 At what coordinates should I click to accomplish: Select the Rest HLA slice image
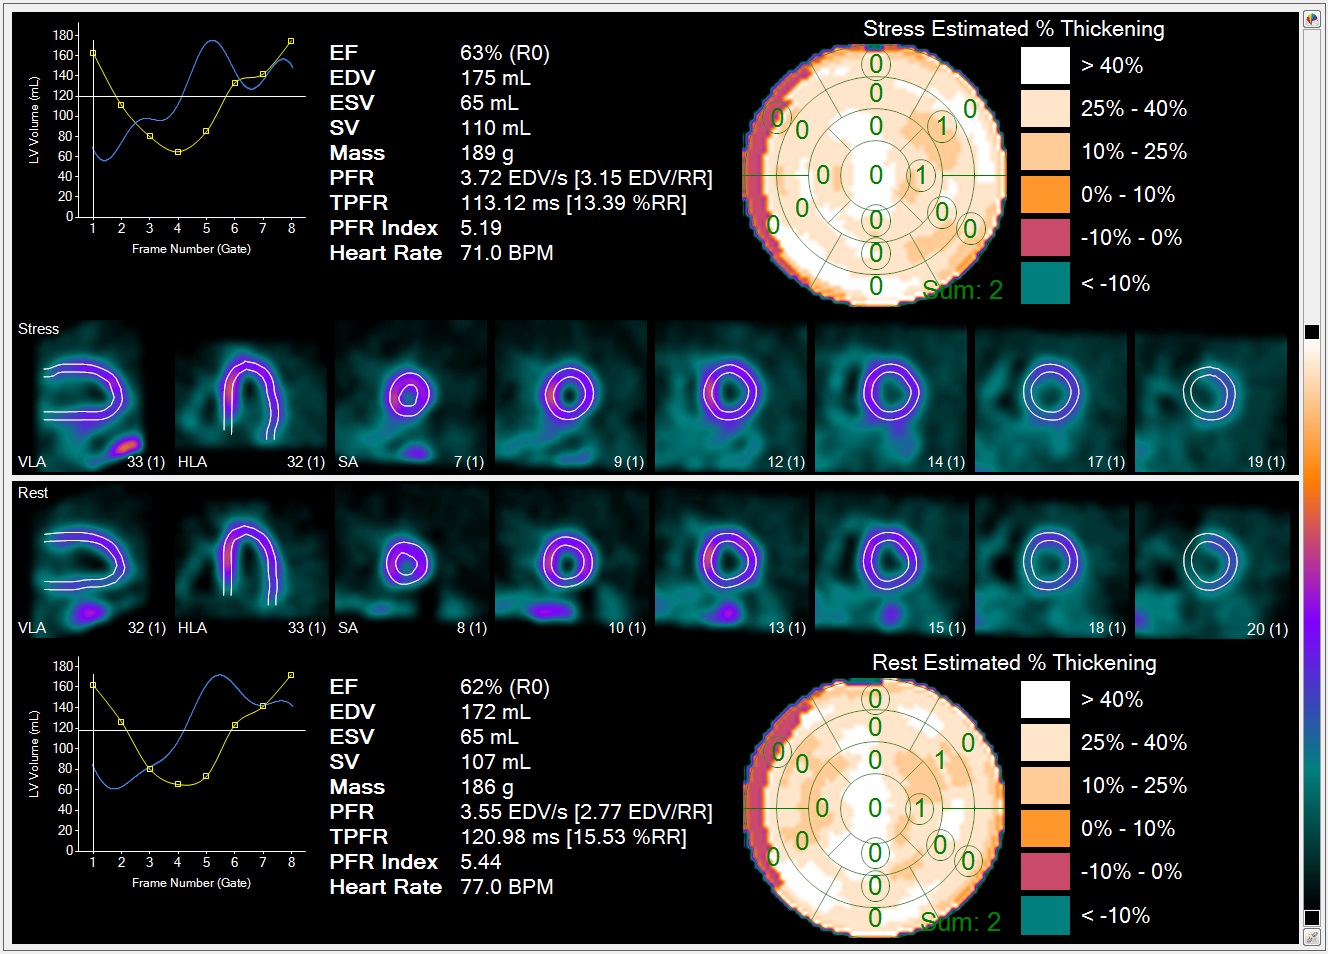point(251,562)
